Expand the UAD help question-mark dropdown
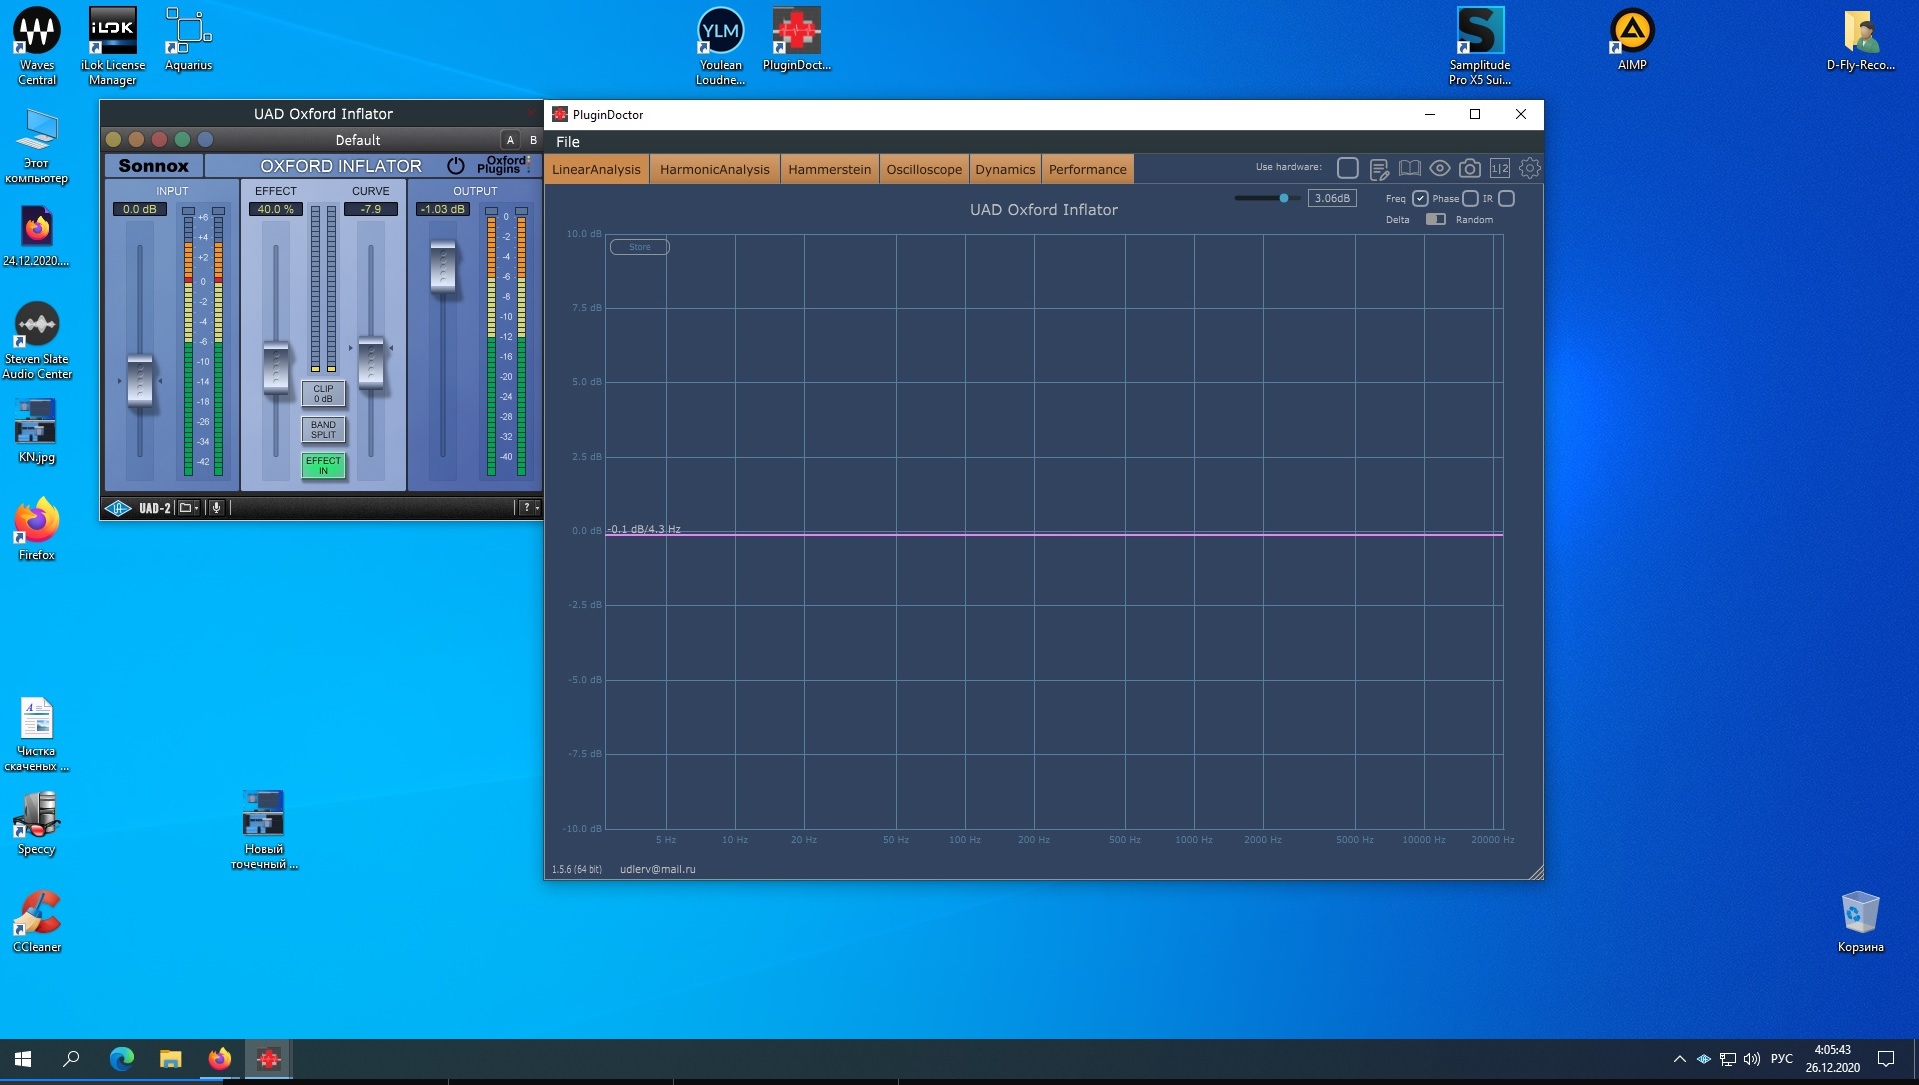Screen dimensions: 1919x1085 [x=529, y=508]
